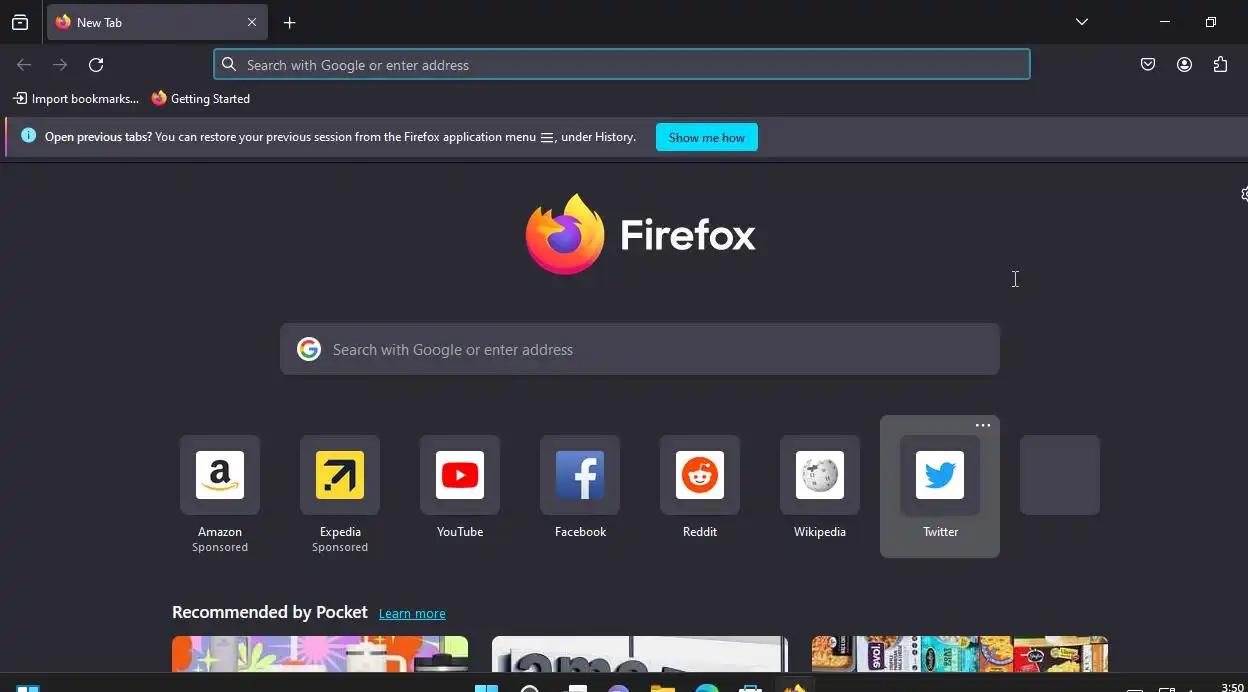Open the Reddit shortcut tile
Viewport: 1248px width, 692px height.
[x=700, y=475]
